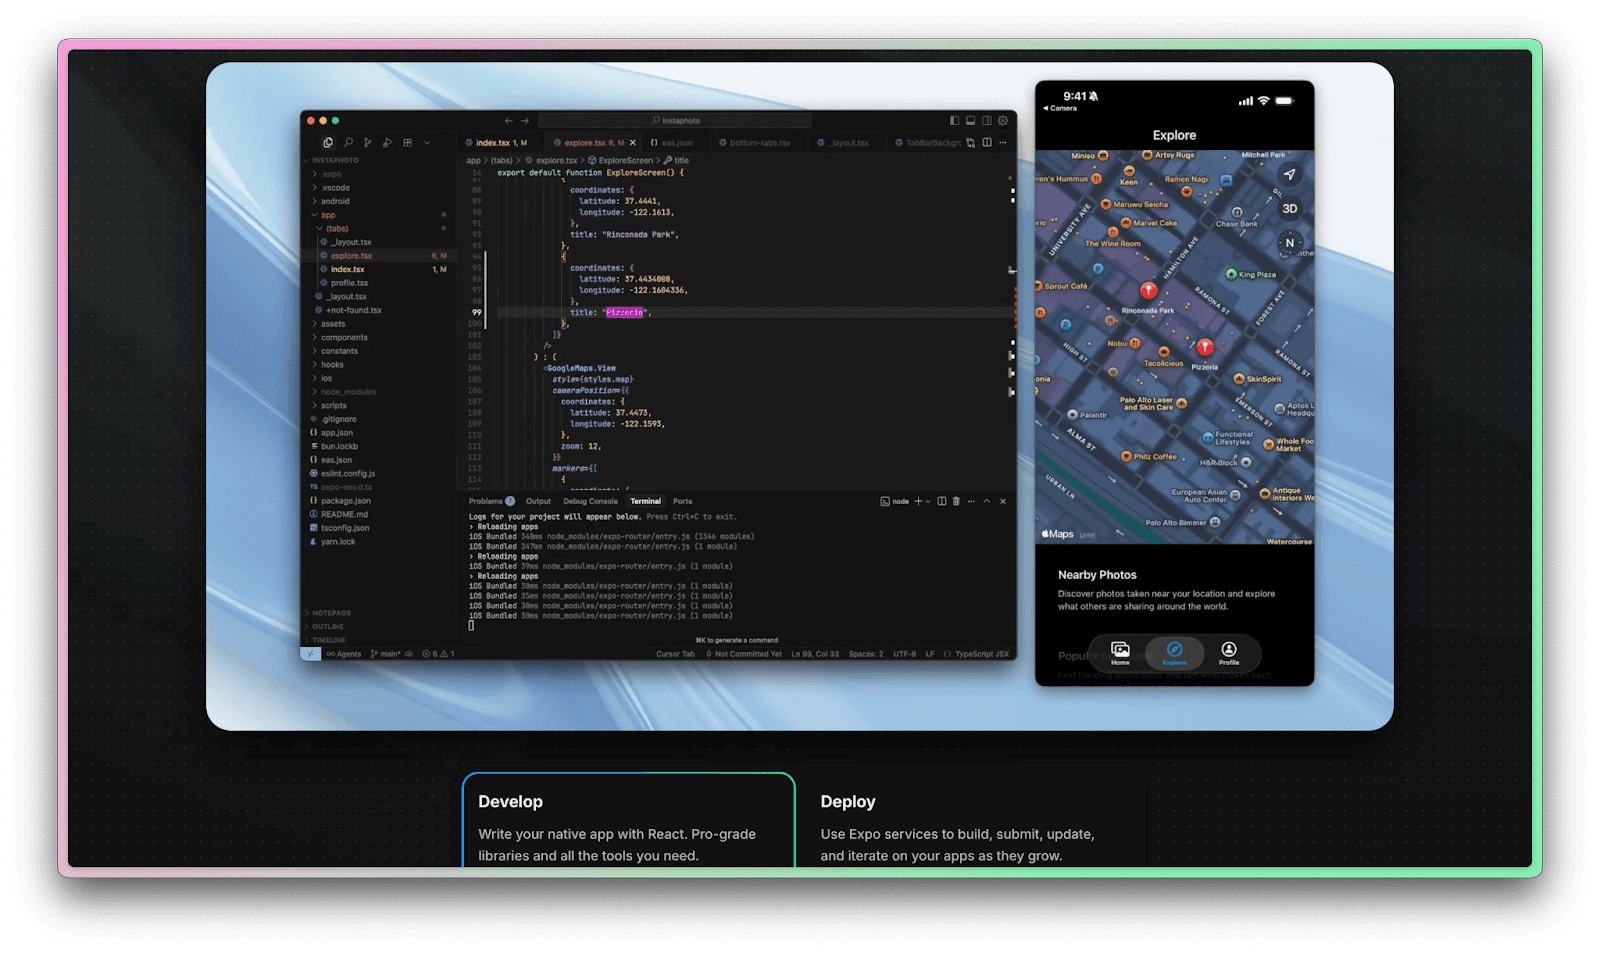Open the Source Control branch icon
The height and width of the screenshot is (954, 1600).
tap(368, 143)
